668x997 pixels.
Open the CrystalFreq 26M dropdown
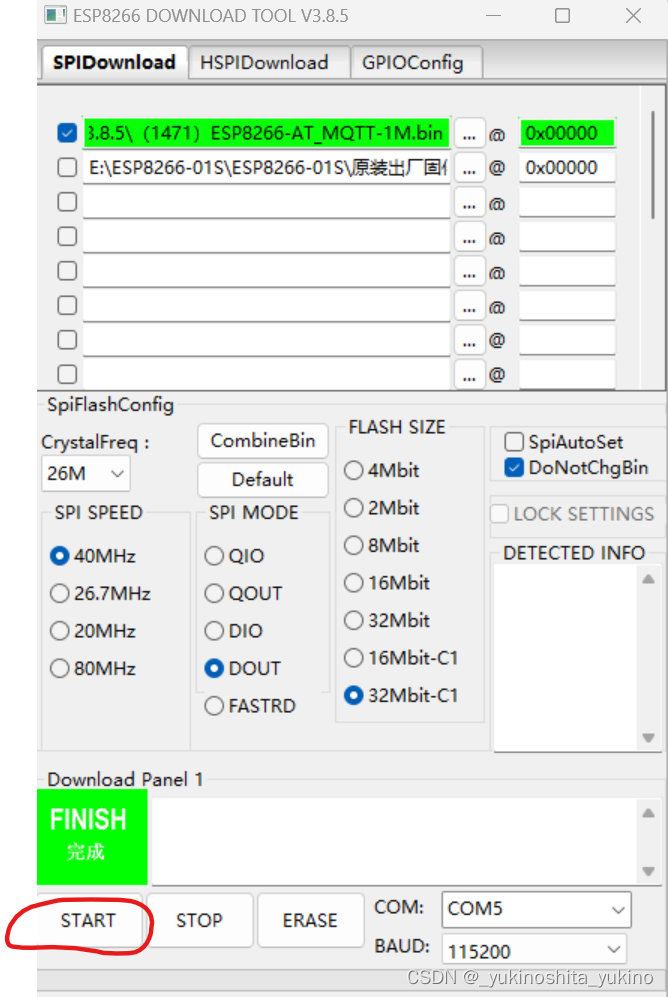point(86,474)
